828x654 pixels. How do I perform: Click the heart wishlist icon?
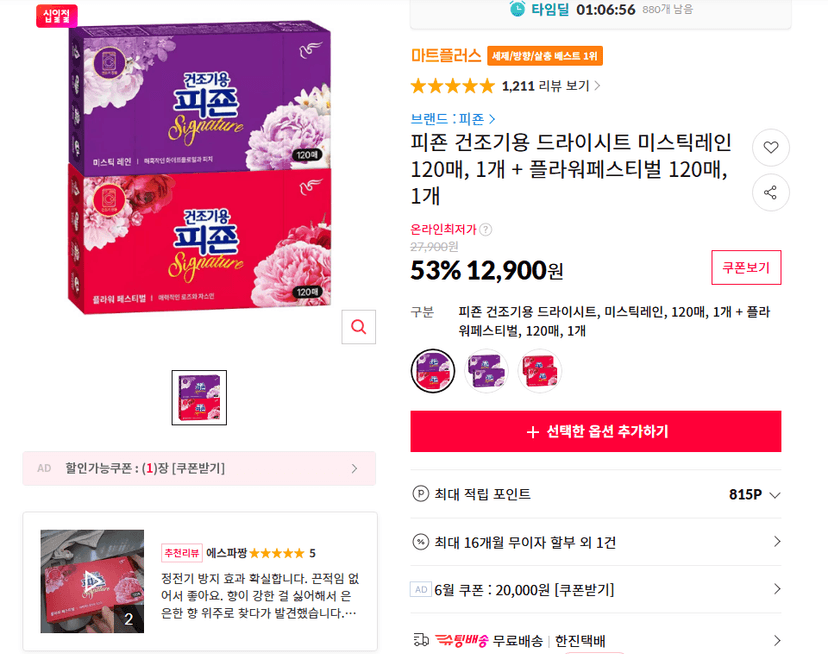(770, 147)
